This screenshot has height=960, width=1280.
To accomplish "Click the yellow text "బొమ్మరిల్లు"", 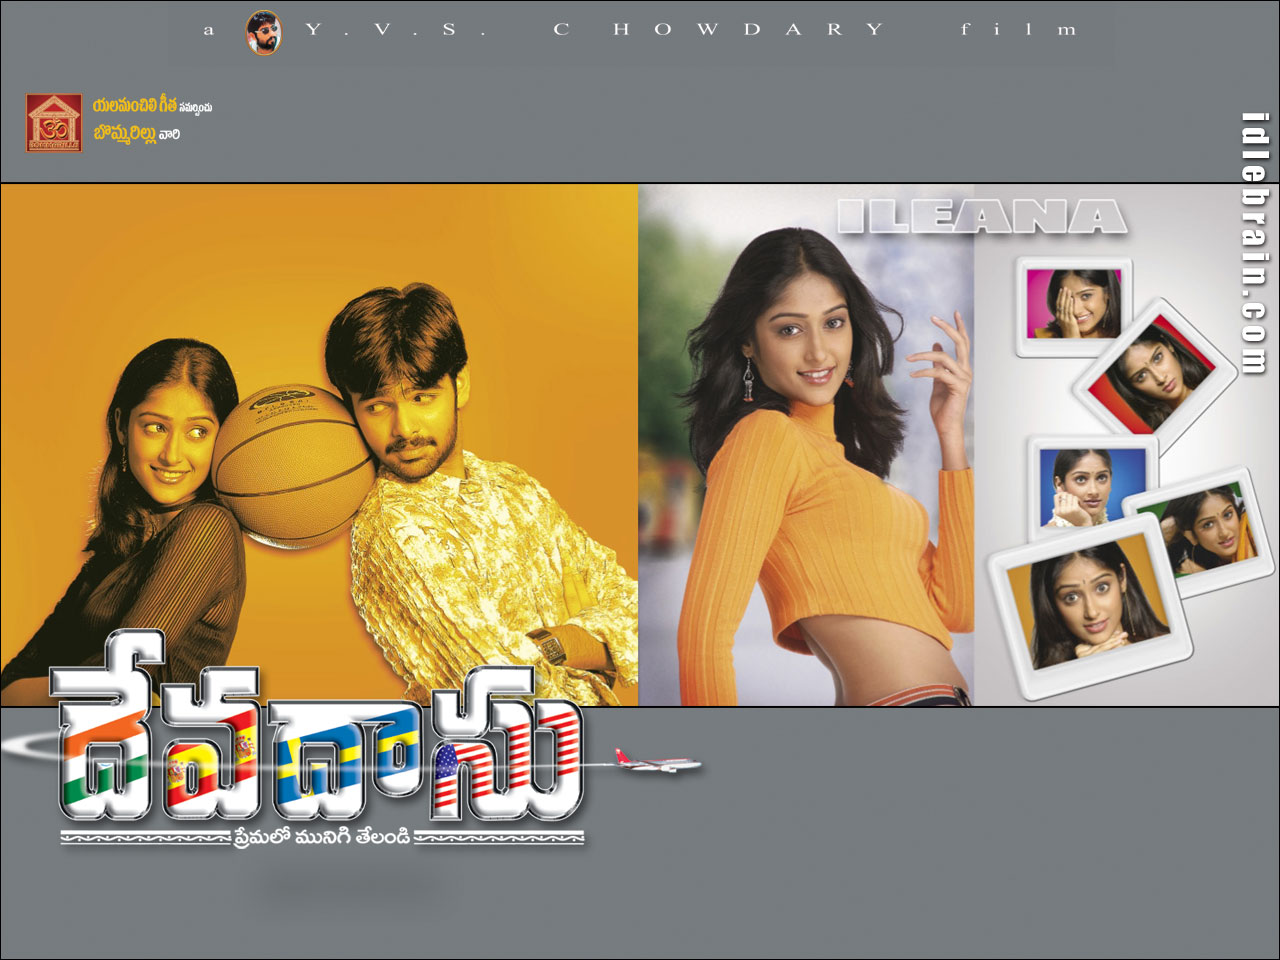I will point(125,134).
